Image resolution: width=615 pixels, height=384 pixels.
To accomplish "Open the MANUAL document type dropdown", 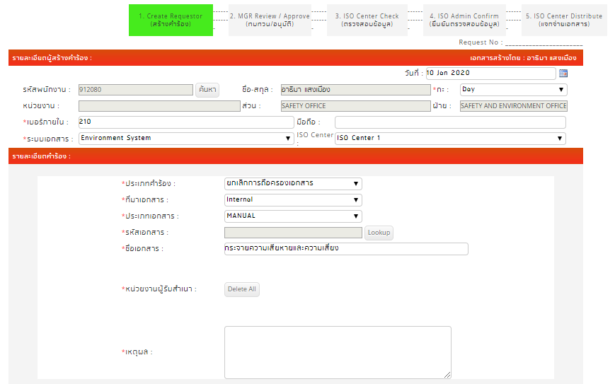I will 293,216.
